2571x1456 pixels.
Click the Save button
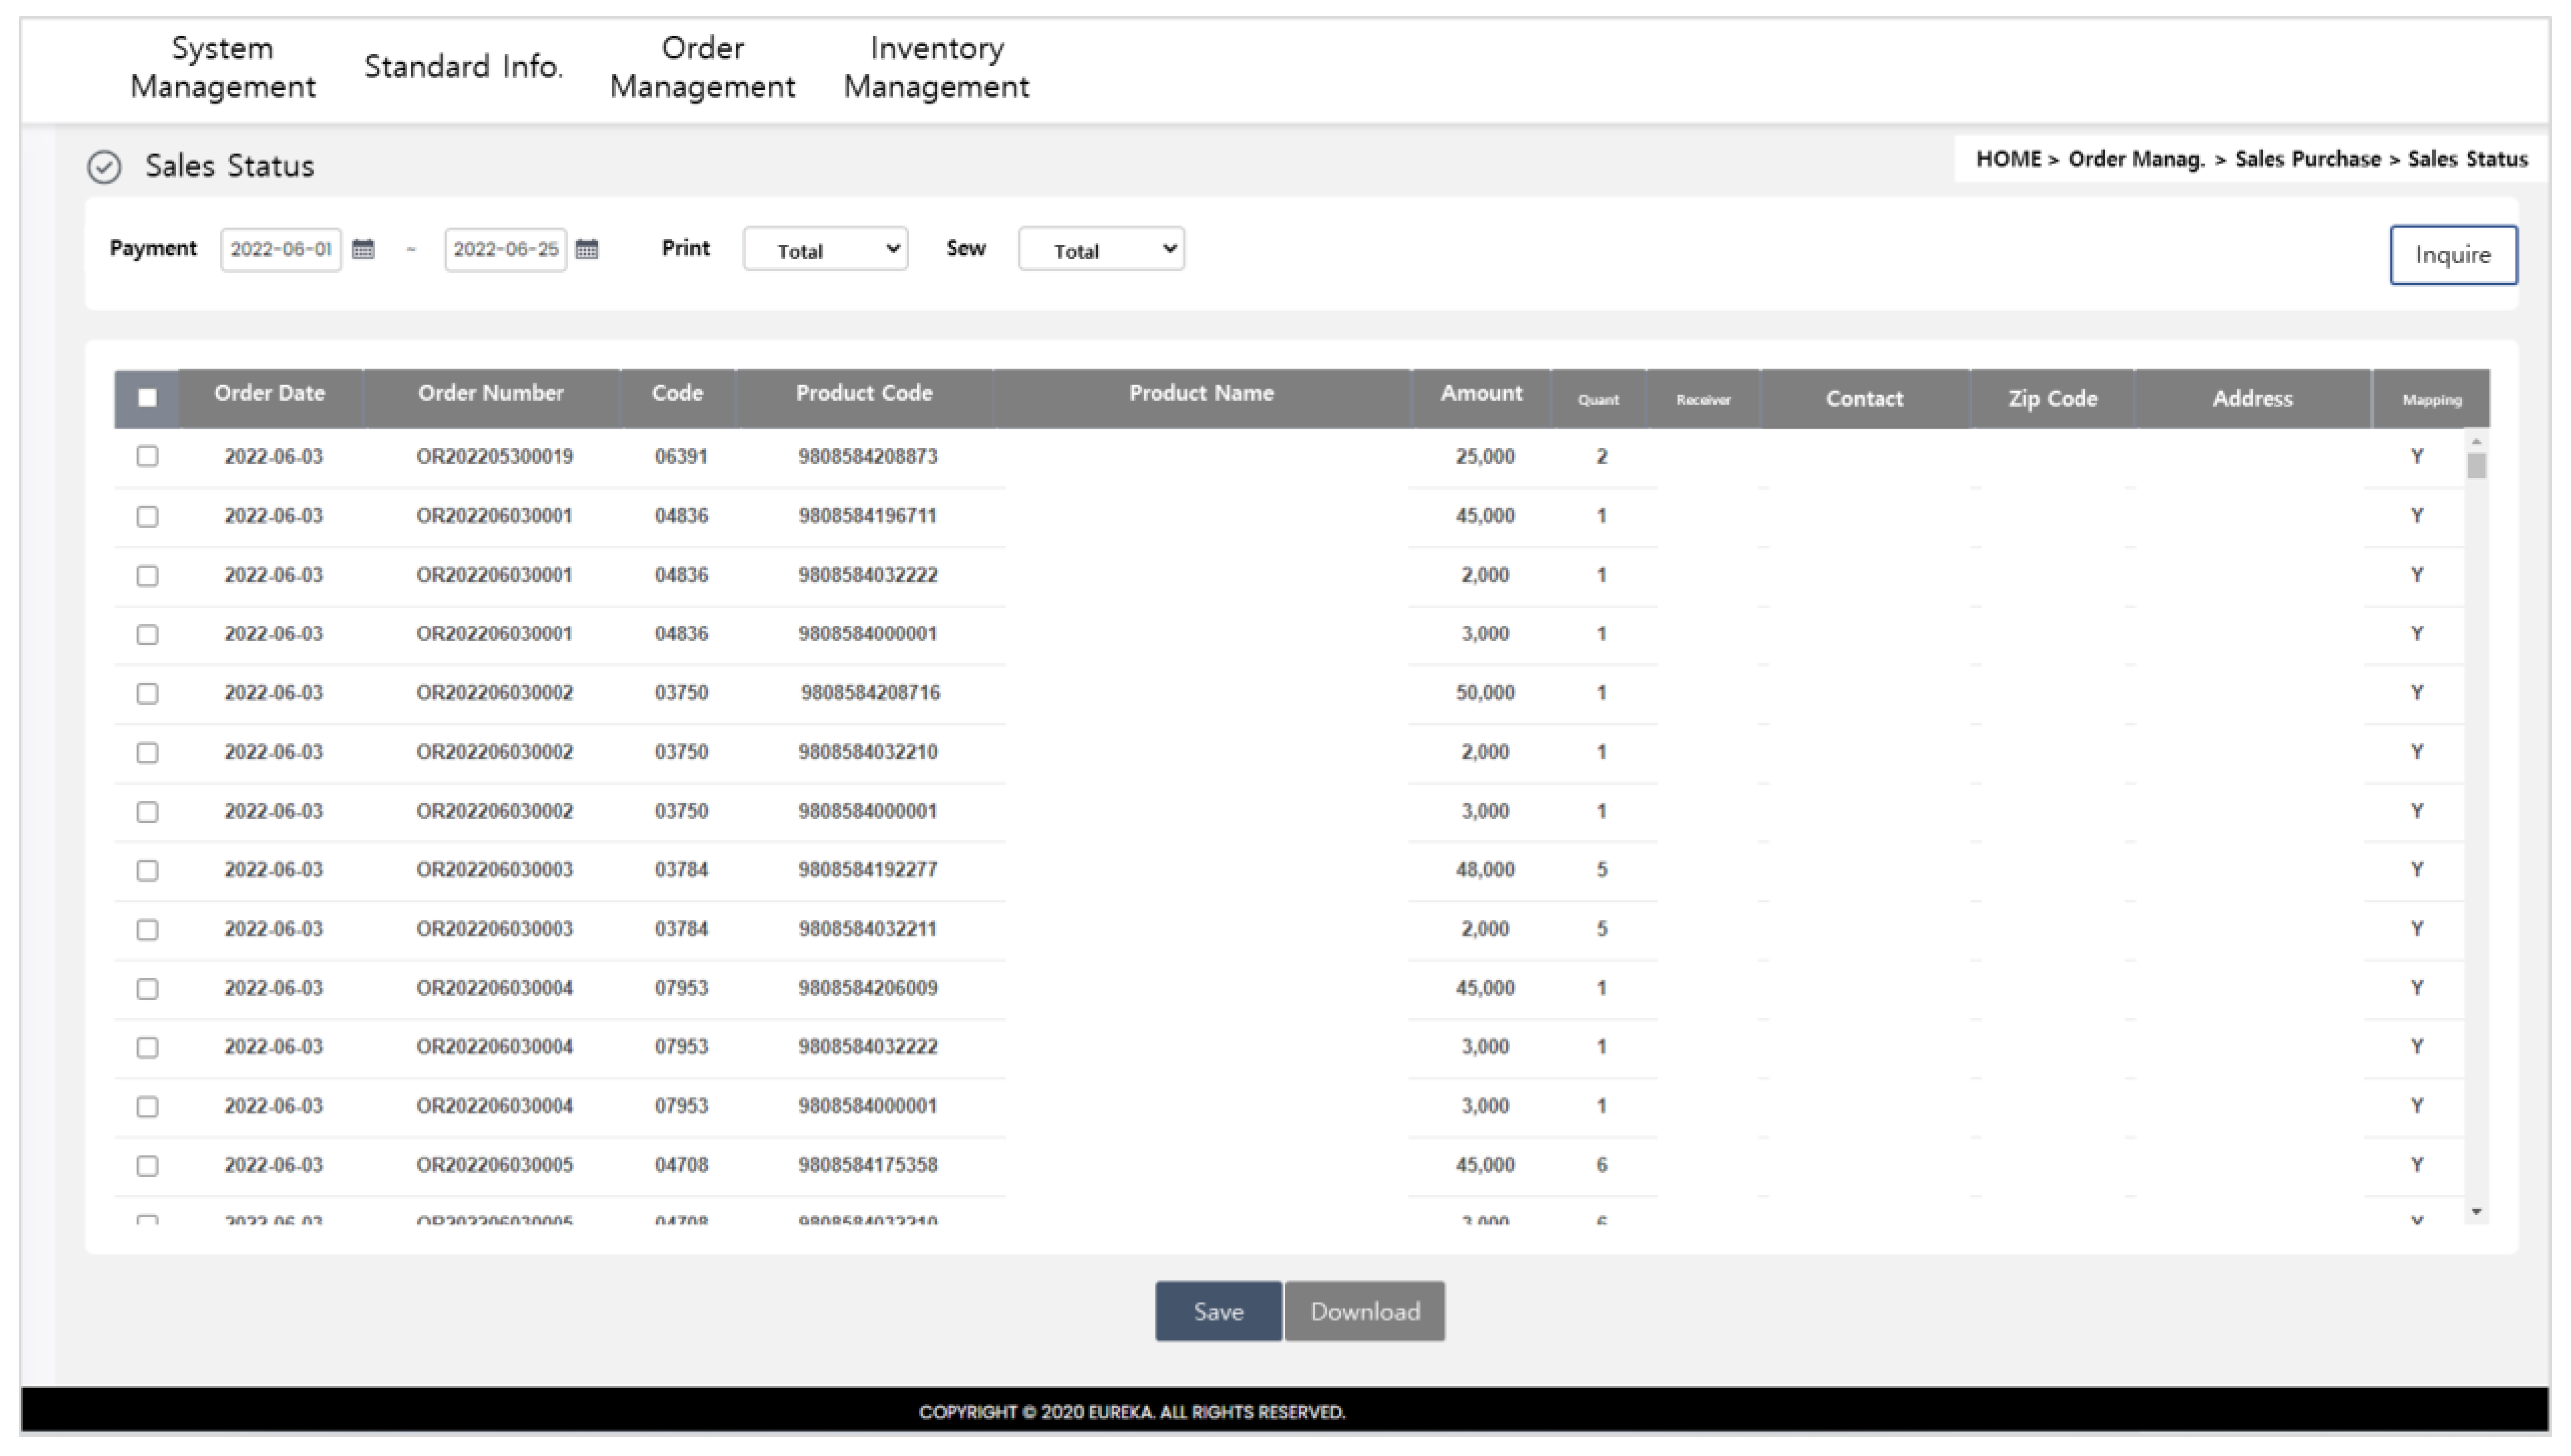click(x=1218, y=1311)
